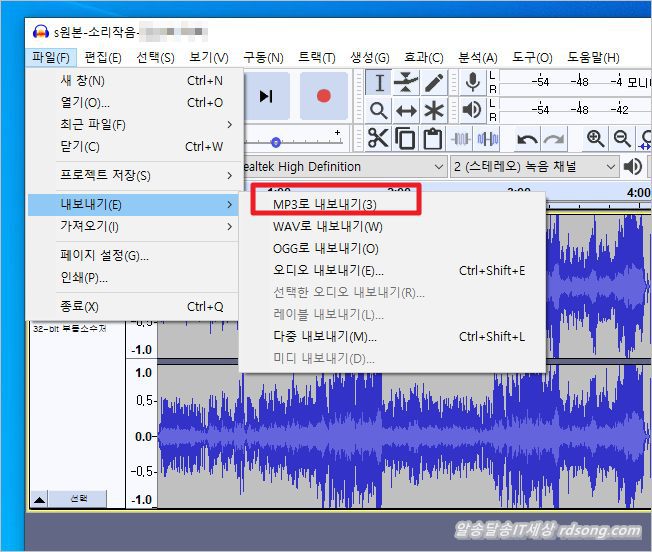Click the Trim audio icon

[460, 139]
